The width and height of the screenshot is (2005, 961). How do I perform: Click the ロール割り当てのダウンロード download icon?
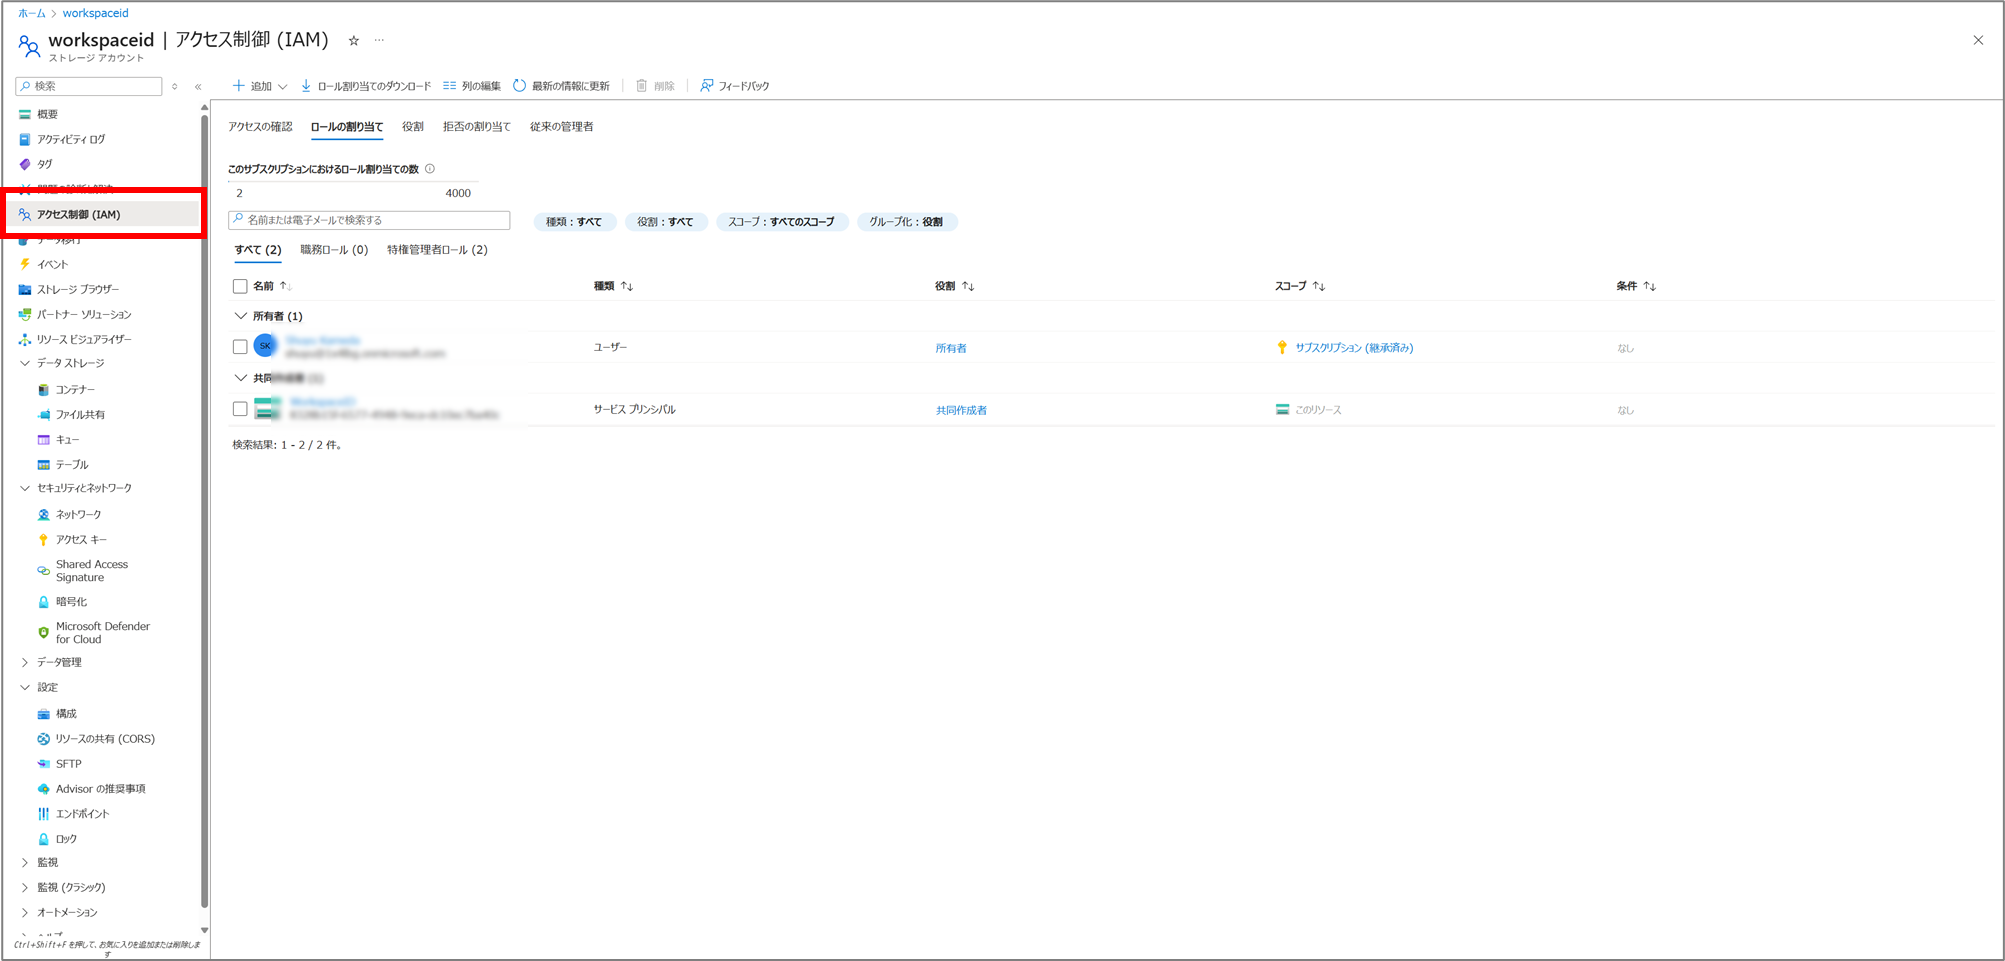(x=306, y=86)
